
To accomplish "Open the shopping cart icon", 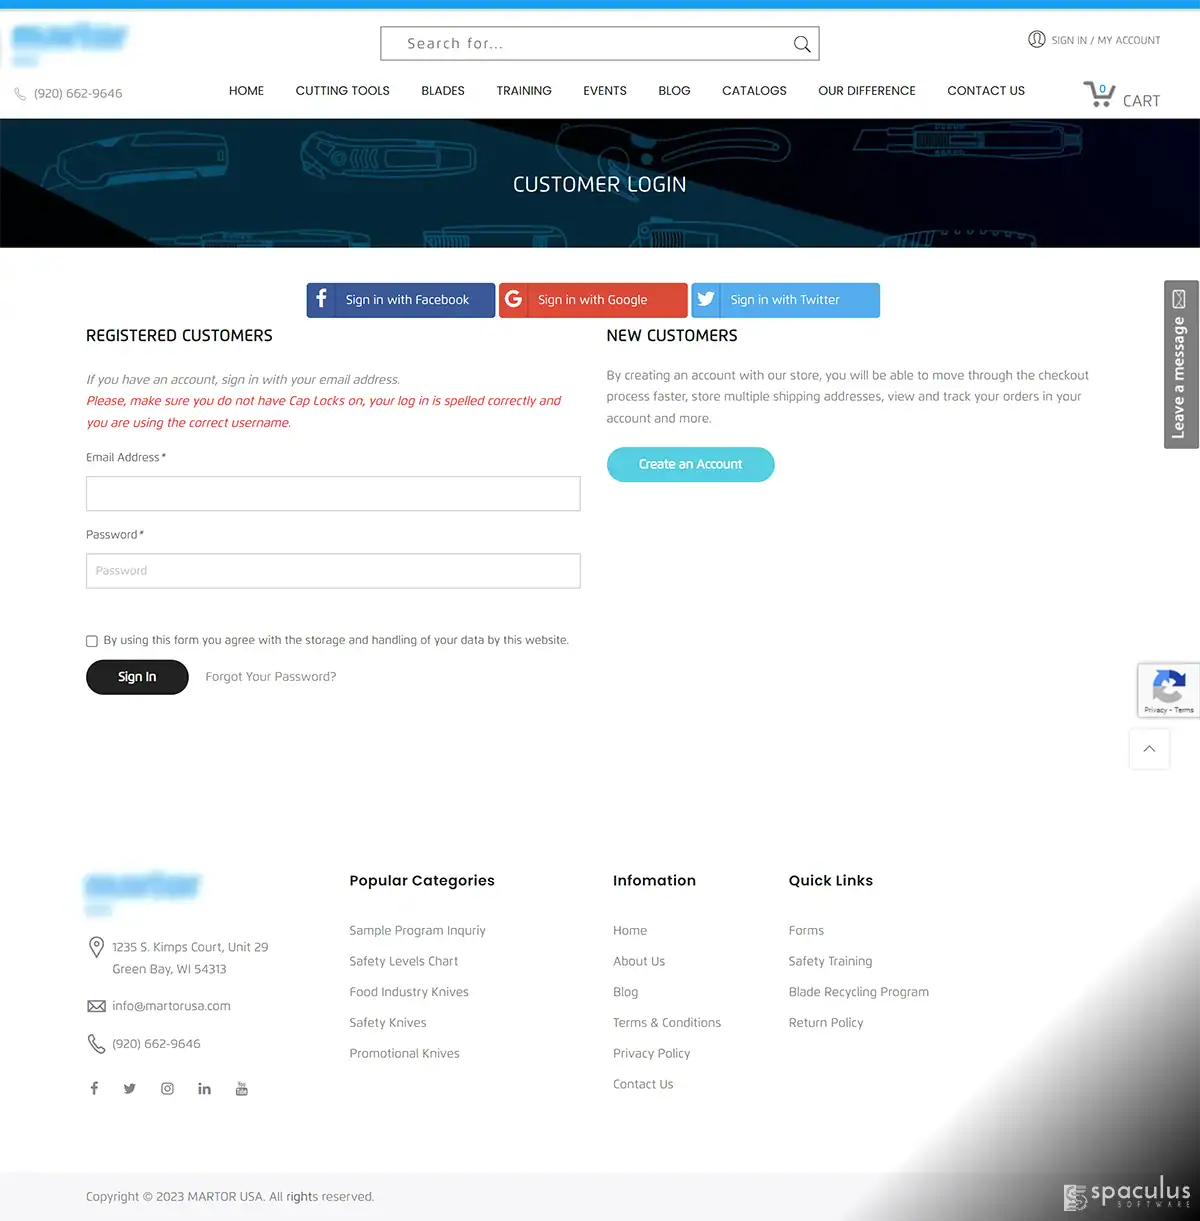I will coord(1099,94).
